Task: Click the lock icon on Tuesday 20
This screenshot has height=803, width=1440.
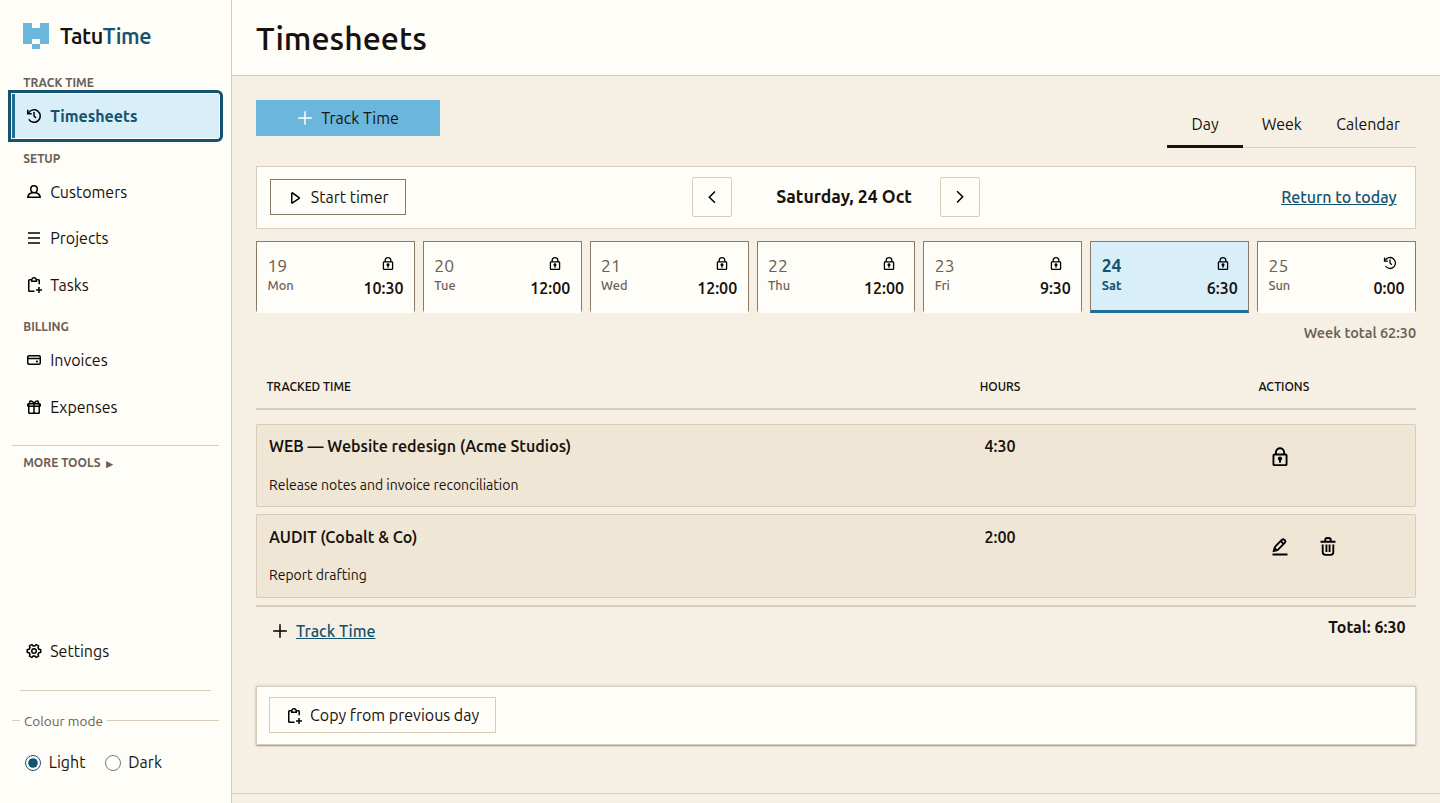Action: [x=555, y=264]
